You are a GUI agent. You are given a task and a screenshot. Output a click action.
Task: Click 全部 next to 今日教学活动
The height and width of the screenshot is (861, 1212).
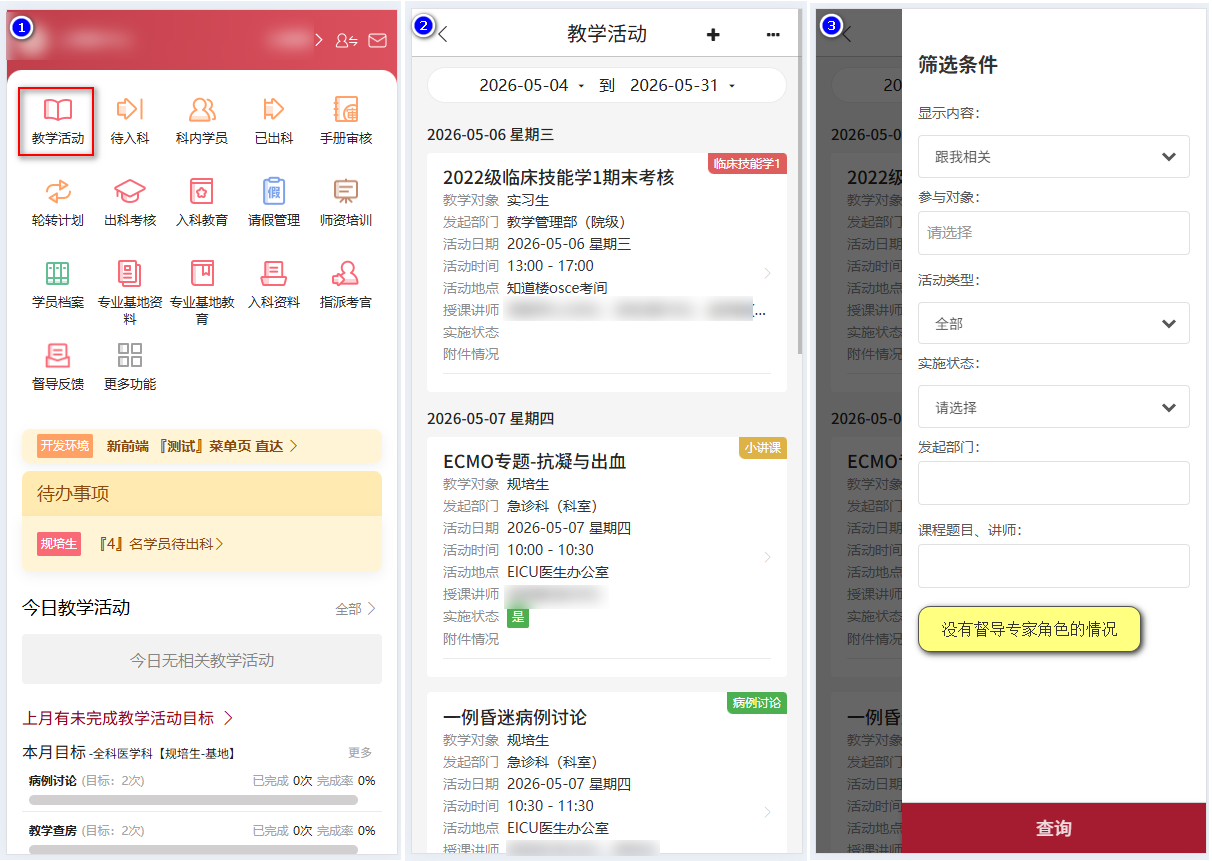[356, 608]
